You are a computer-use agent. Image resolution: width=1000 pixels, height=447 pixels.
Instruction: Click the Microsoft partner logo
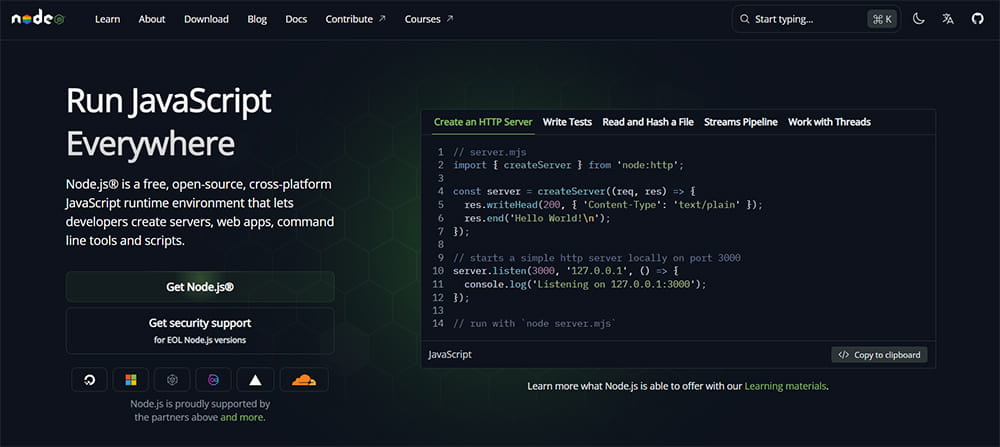131,379
